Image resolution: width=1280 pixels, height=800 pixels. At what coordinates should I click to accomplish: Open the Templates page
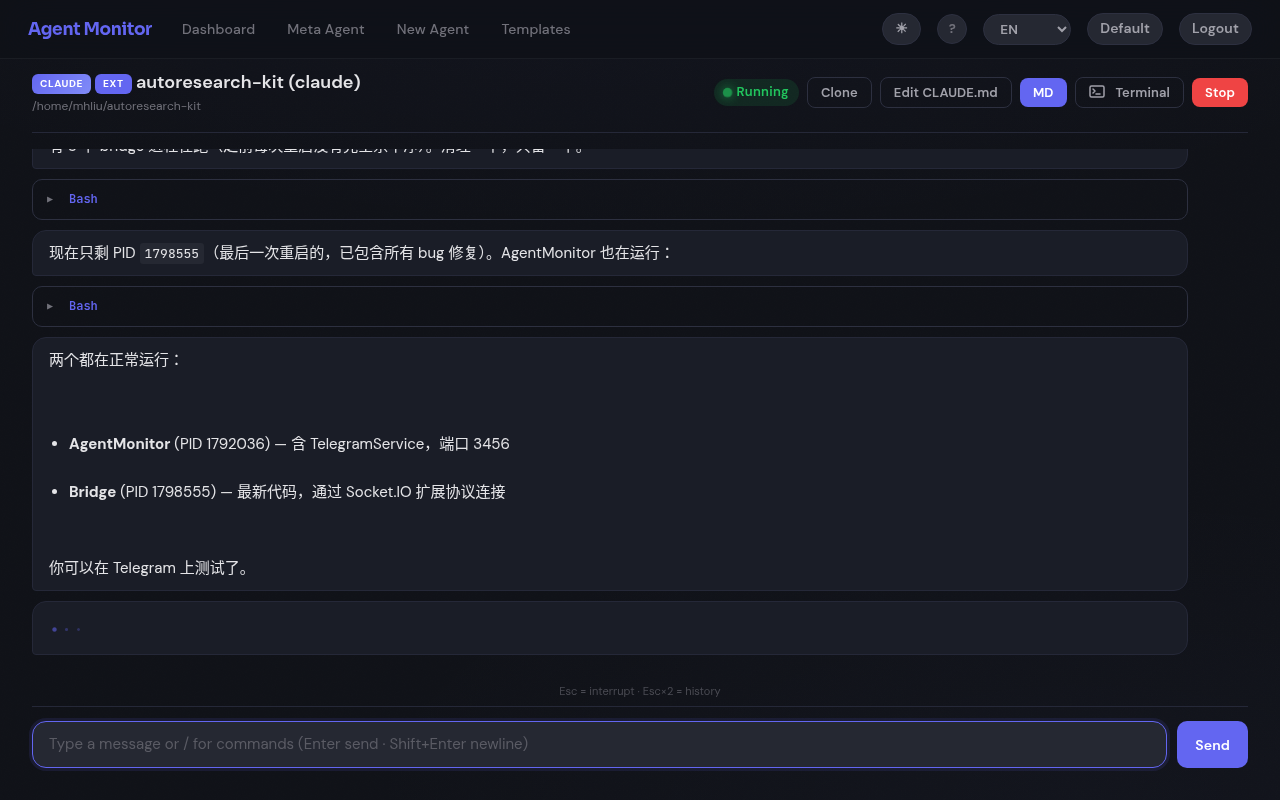click(x=536, y=29)
